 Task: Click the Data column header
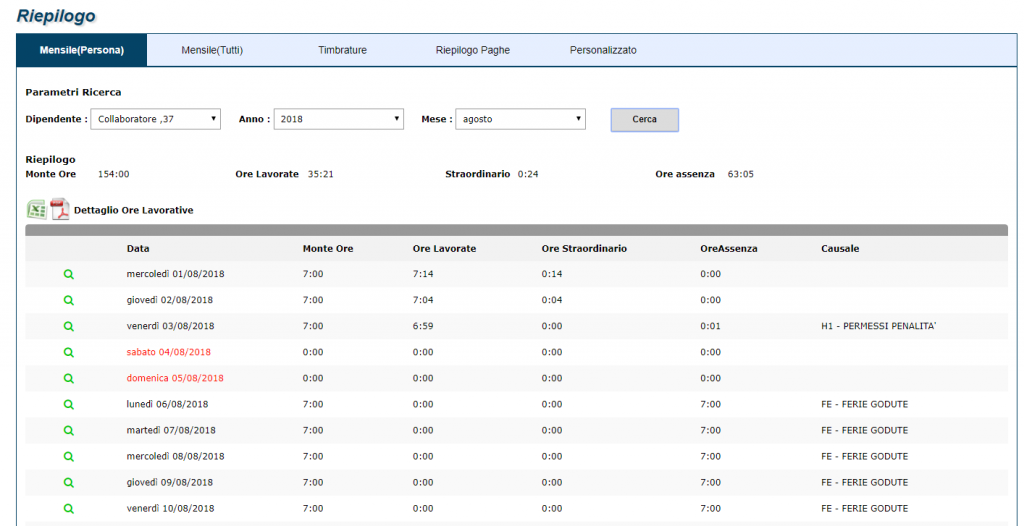(x=138, y=249)
